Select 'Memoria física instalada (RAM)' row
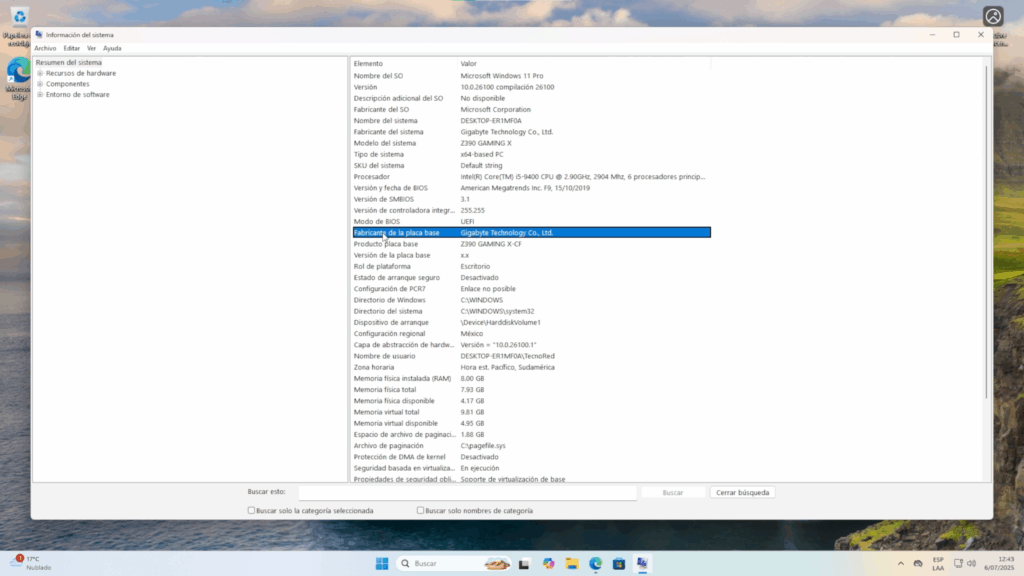The width and height of the screenshot is (1024, 576). [531, 378]
